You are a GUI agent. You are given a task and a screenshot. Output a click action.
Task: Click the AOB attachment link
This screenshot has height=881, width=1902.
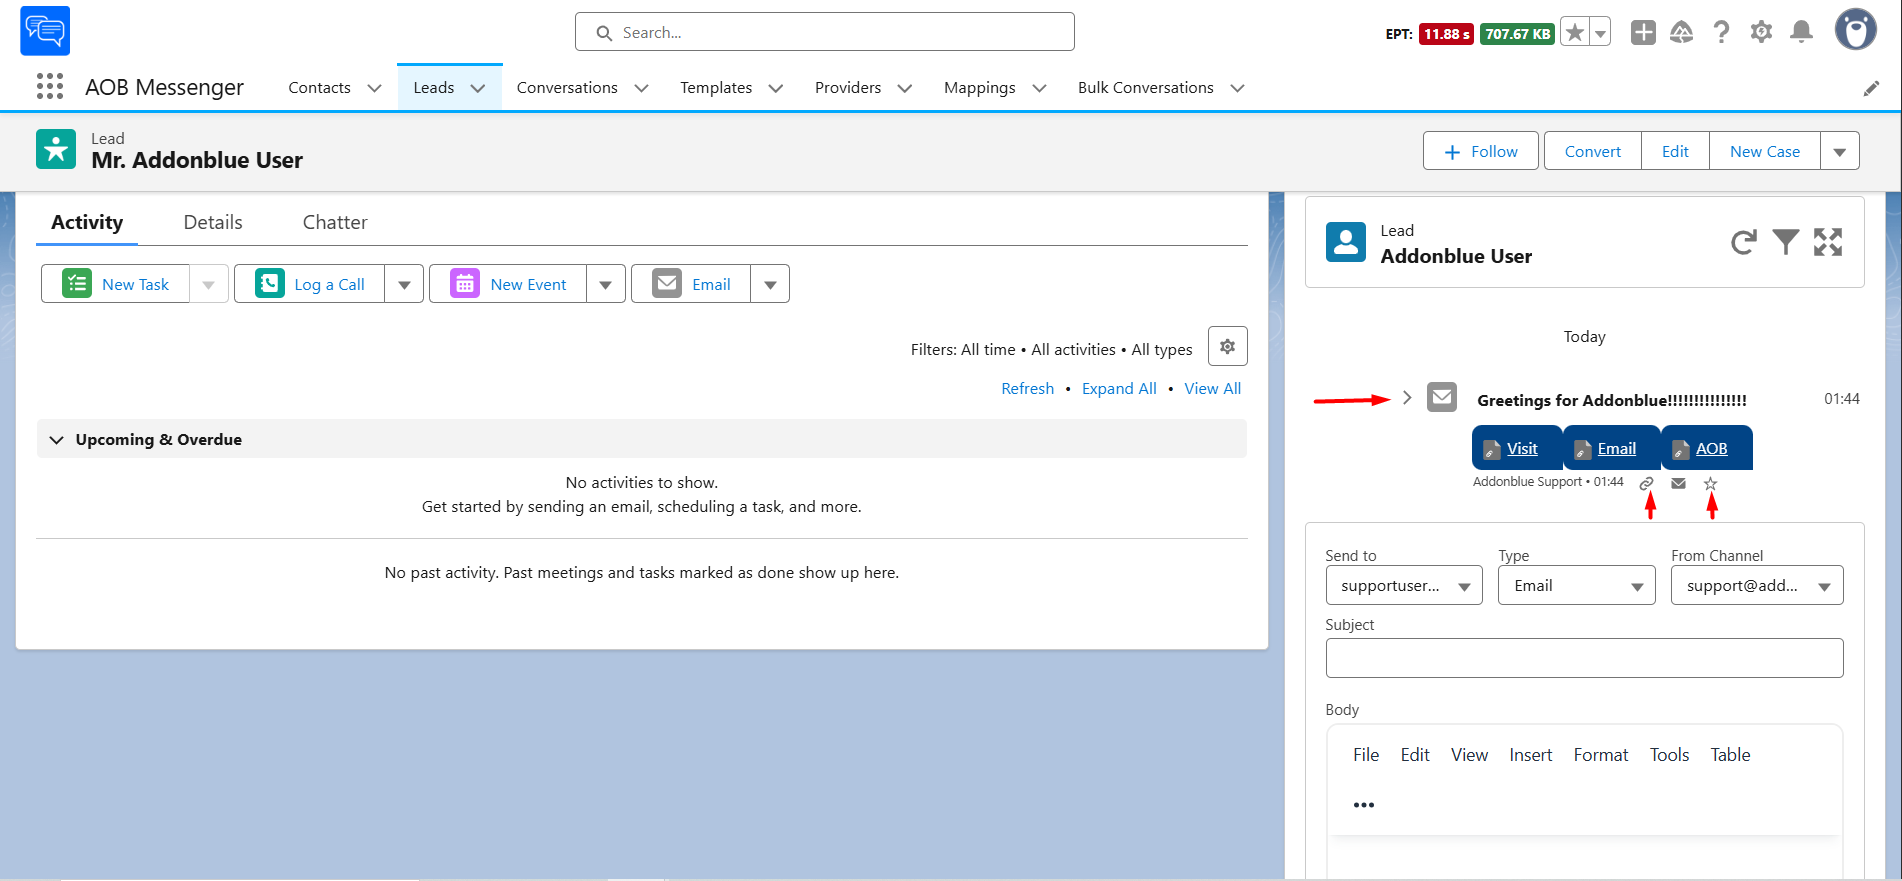(x=1711, y=448)
